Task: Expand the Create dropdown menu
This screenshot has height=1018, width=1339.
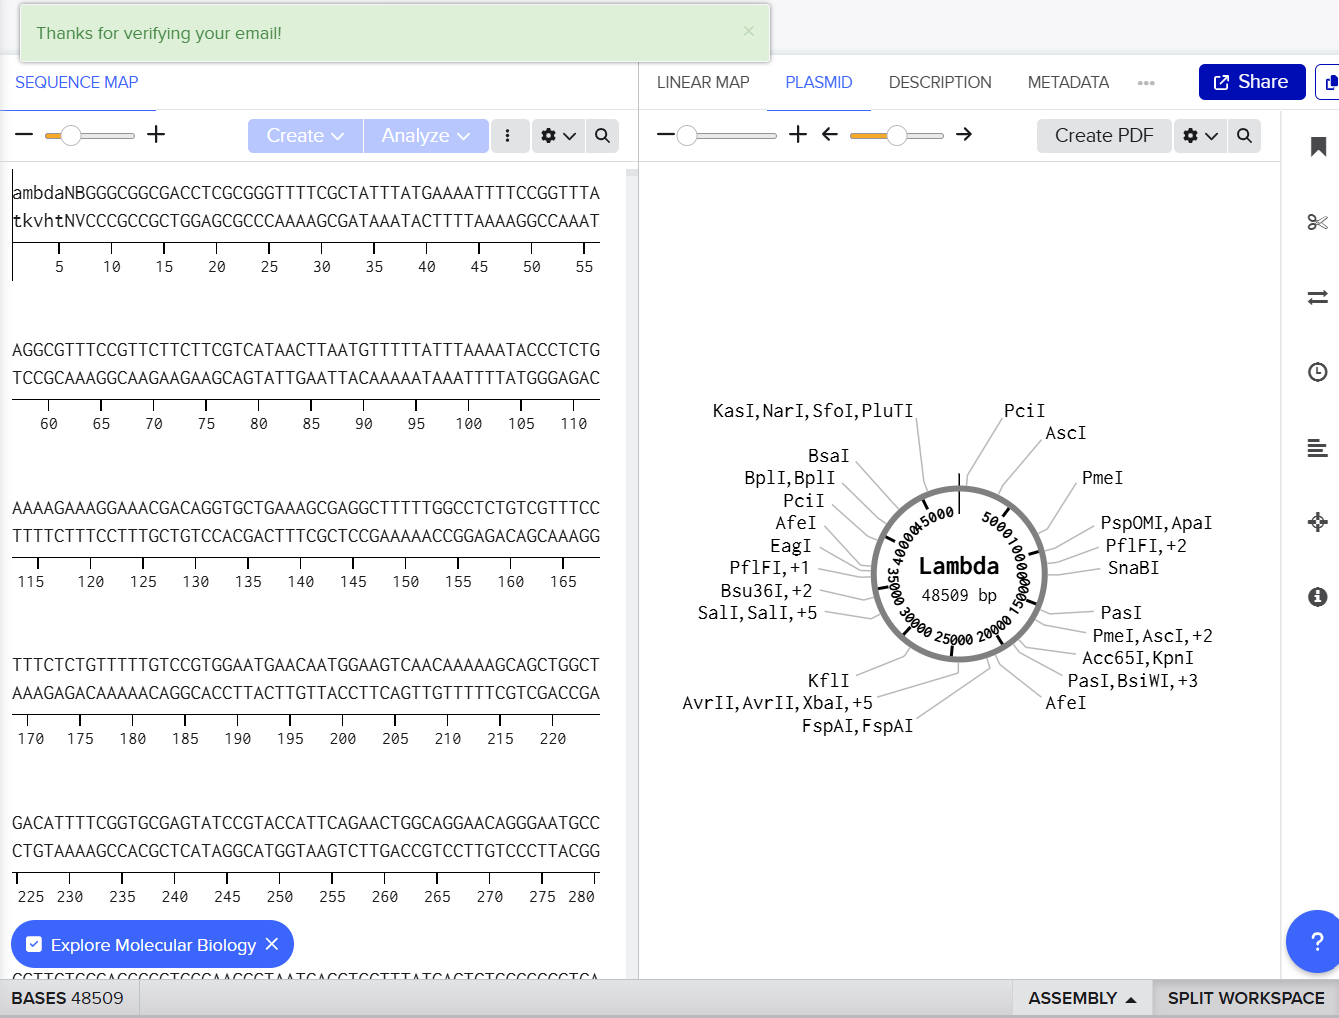Action: click(x=305, y=136)
